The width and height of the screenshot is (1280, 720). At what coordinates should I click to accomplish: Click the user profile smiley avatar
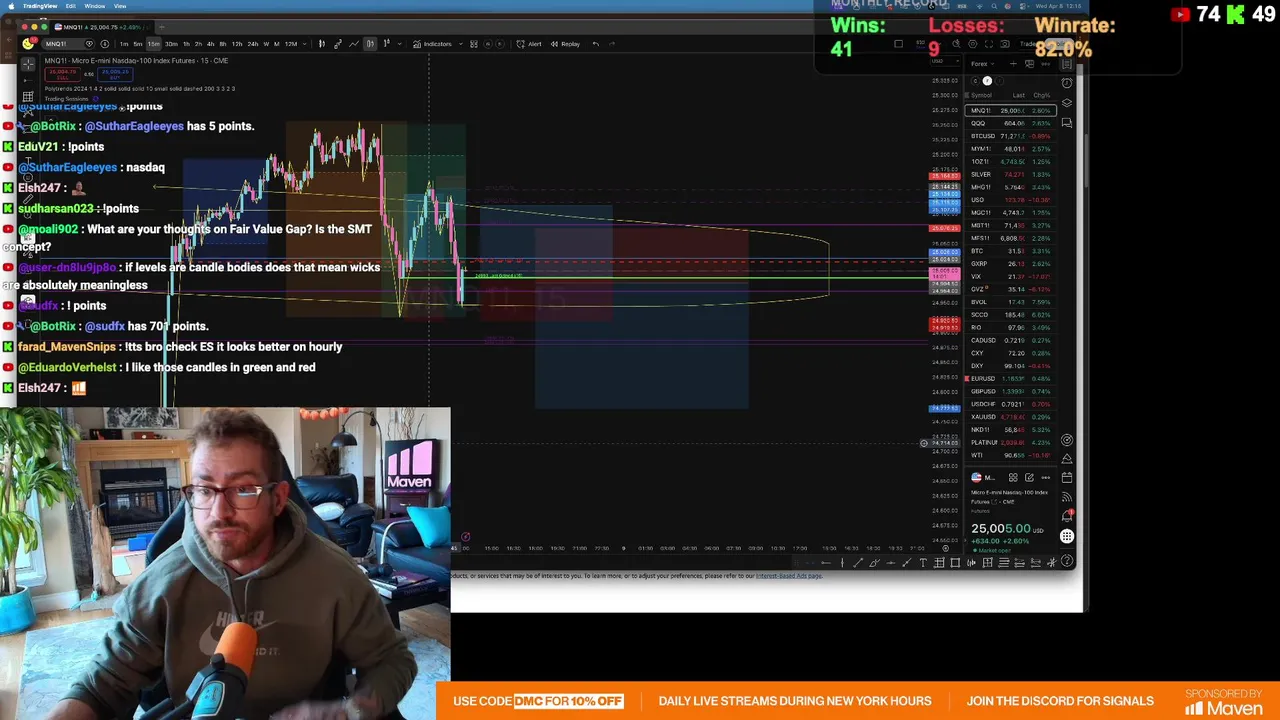point(28,44)
